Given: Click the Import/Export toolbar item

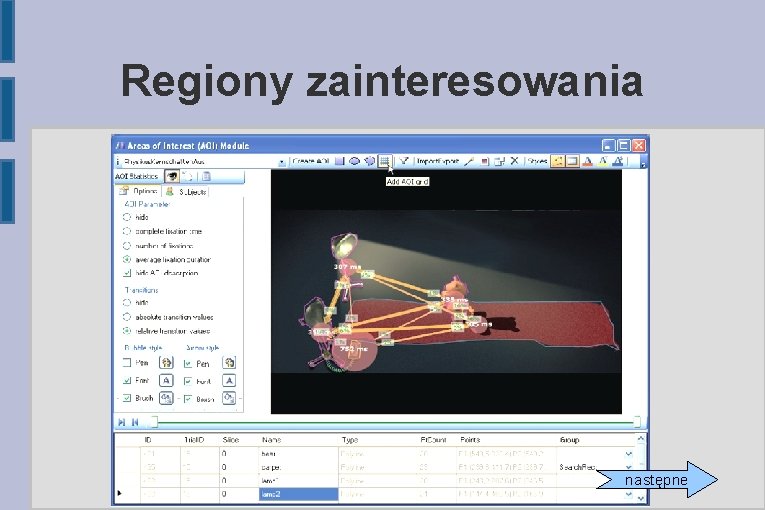Looking at the screenshot, I should [438, 161].
